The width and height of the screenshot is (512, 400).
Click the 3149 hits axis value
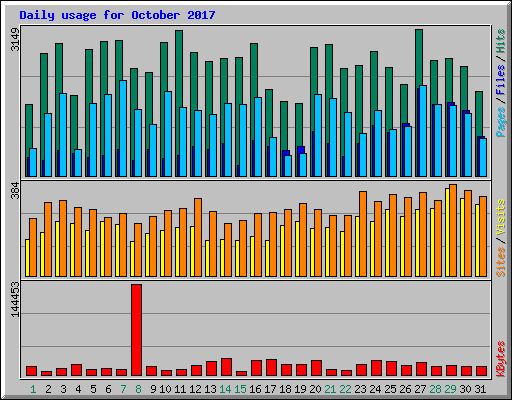(15, 40)
